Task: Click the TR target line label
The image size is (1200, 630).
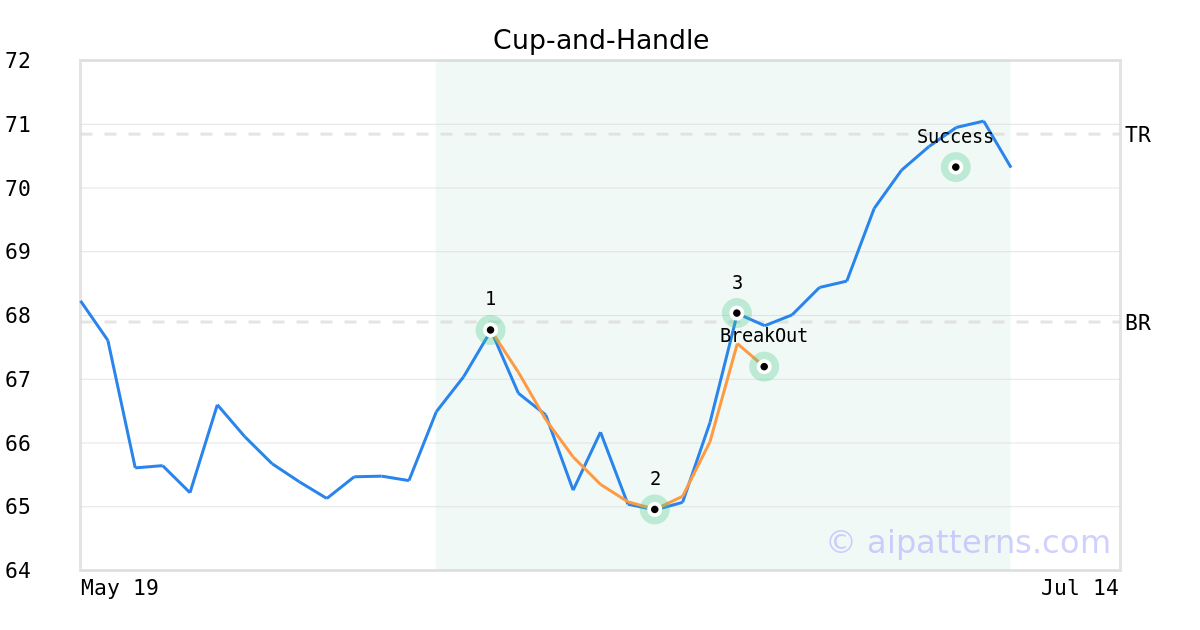Action: [1138, 135]
